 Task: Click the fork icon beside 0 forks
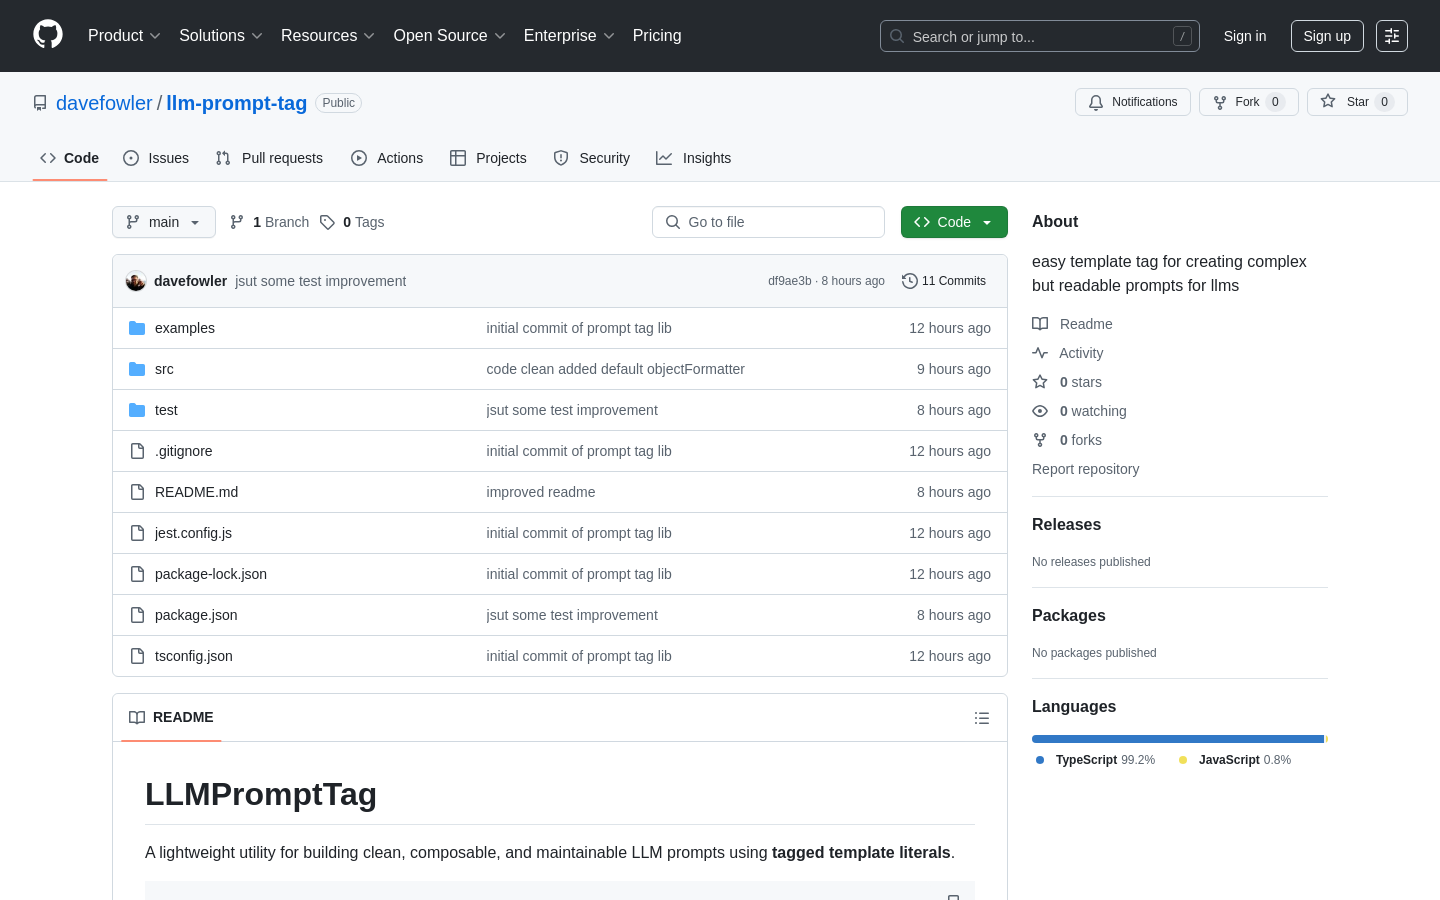point(1040,440)
